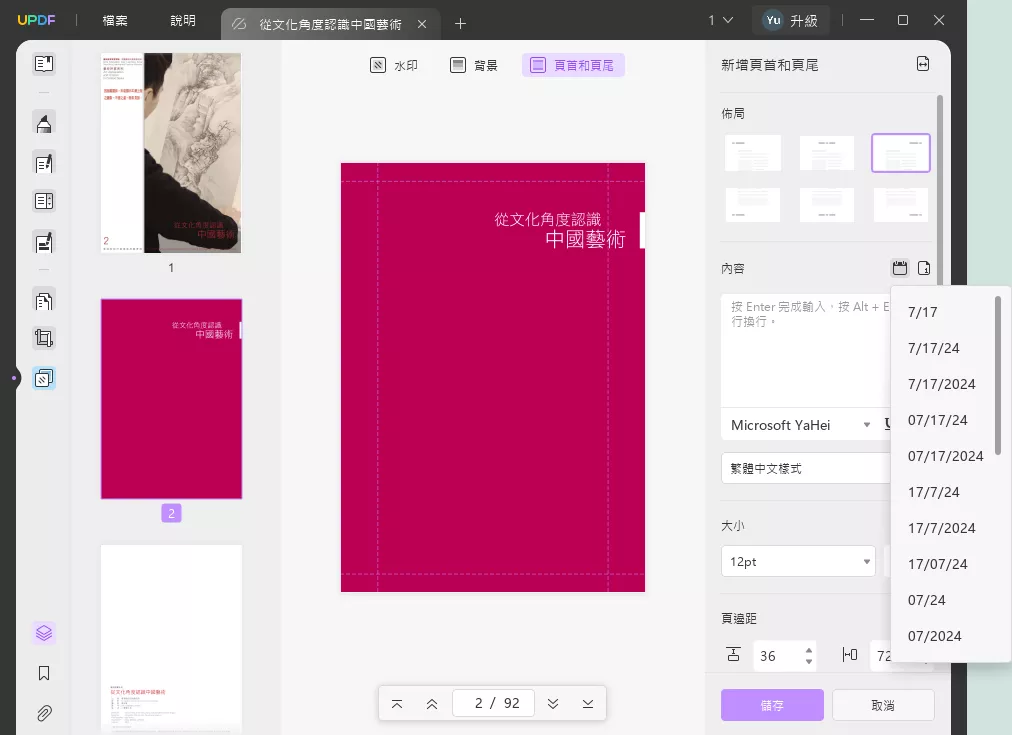Open the Bookmarks panel icon
This screenshot has width=1012, height=735.
coord(44,673)
